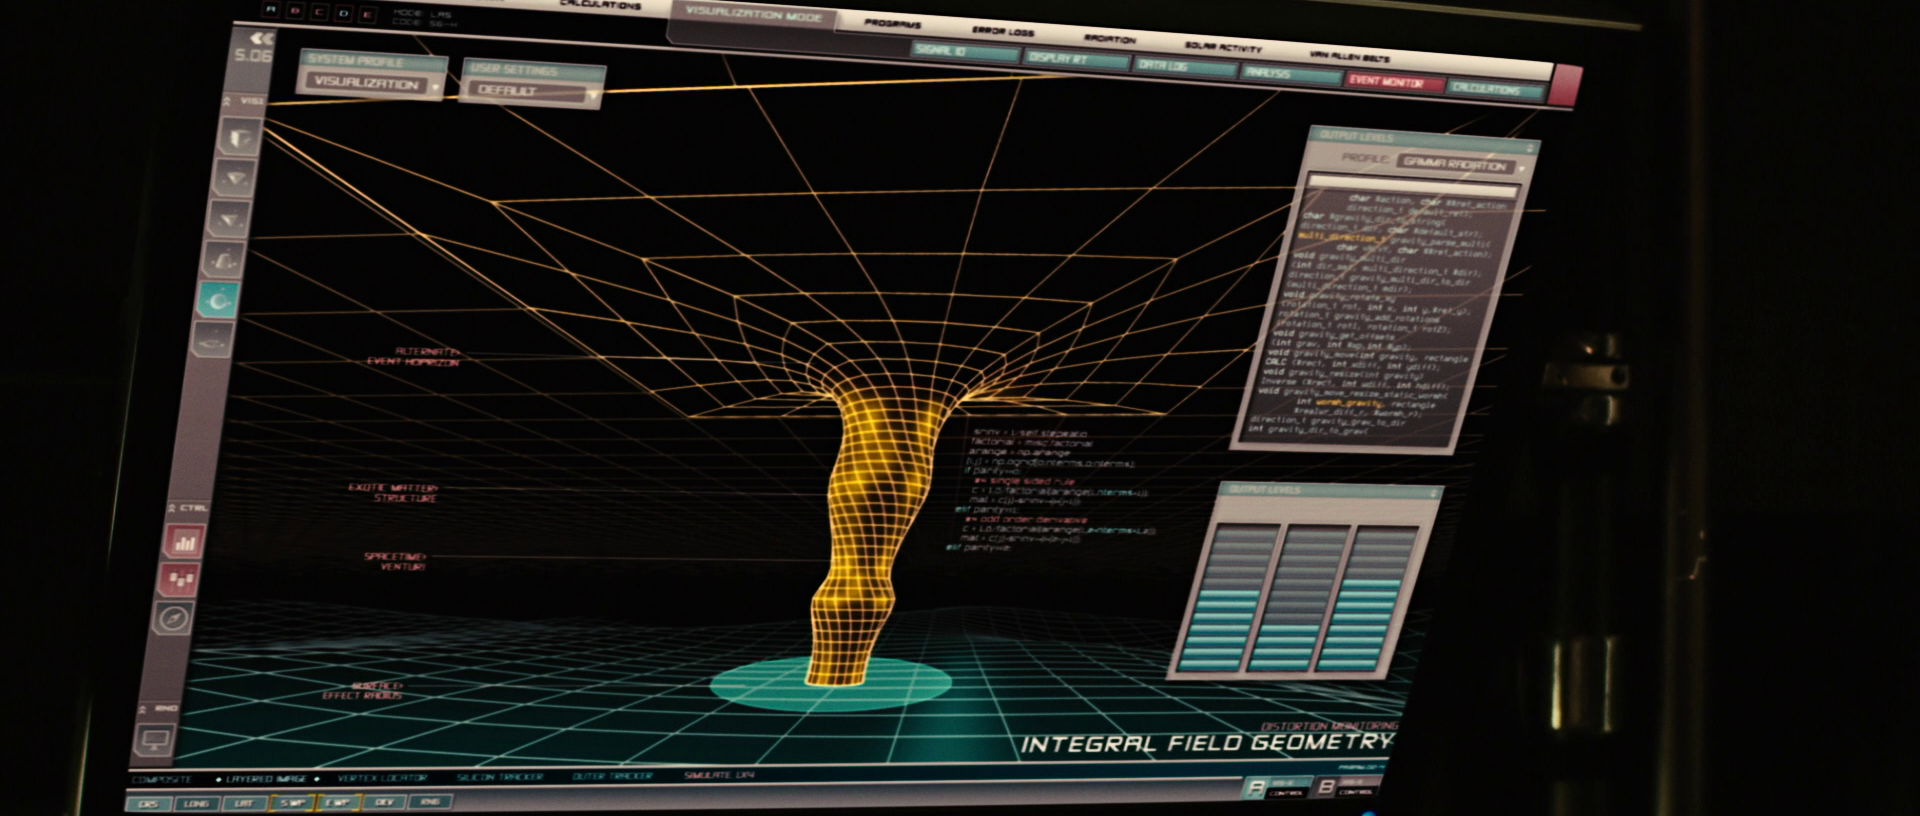
Task: Toggle the red box B at top
Action: 294,13
